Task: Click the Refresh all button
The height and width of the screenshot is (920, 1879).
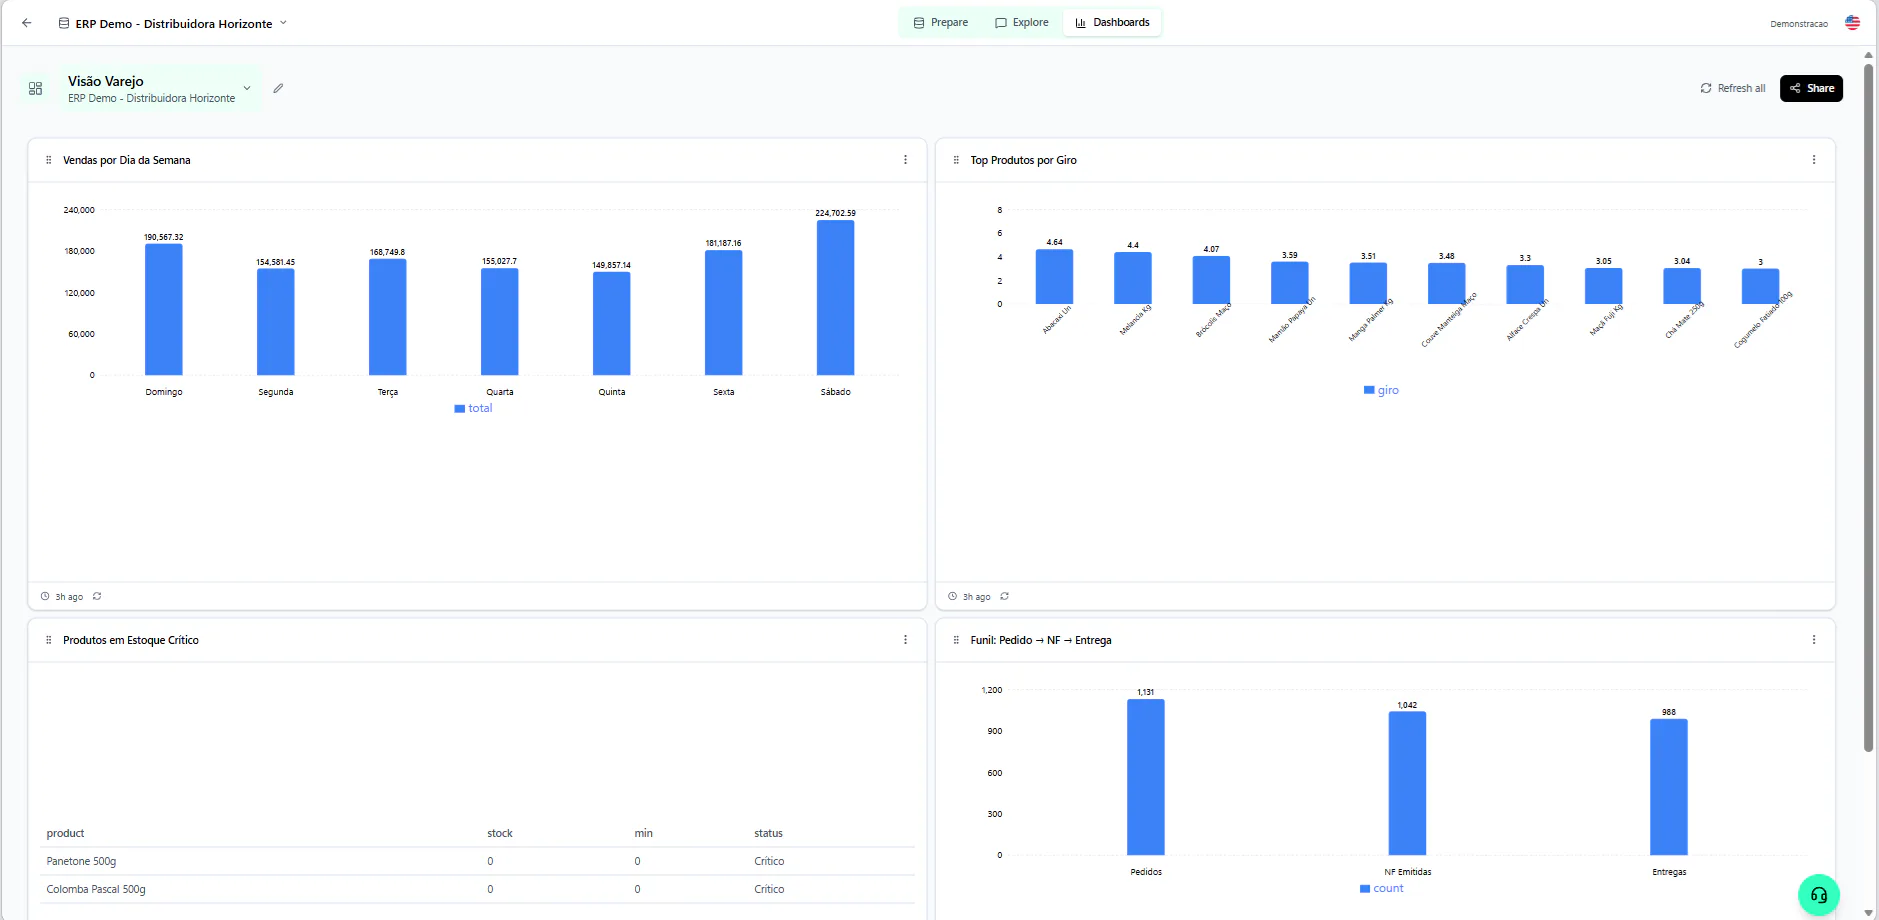Action: click(1733, 88)
